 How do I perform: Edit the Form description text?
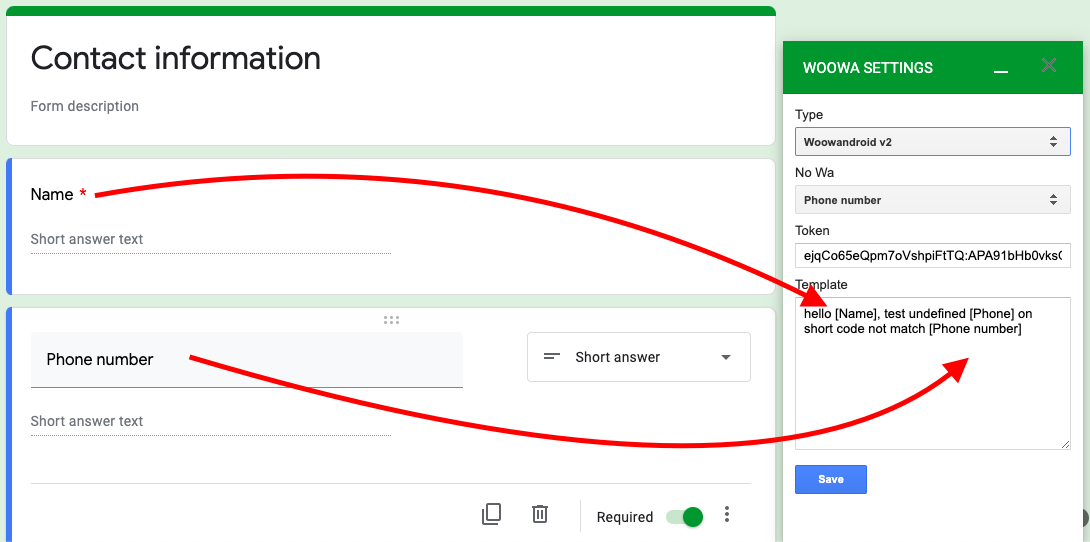(85, 106)
